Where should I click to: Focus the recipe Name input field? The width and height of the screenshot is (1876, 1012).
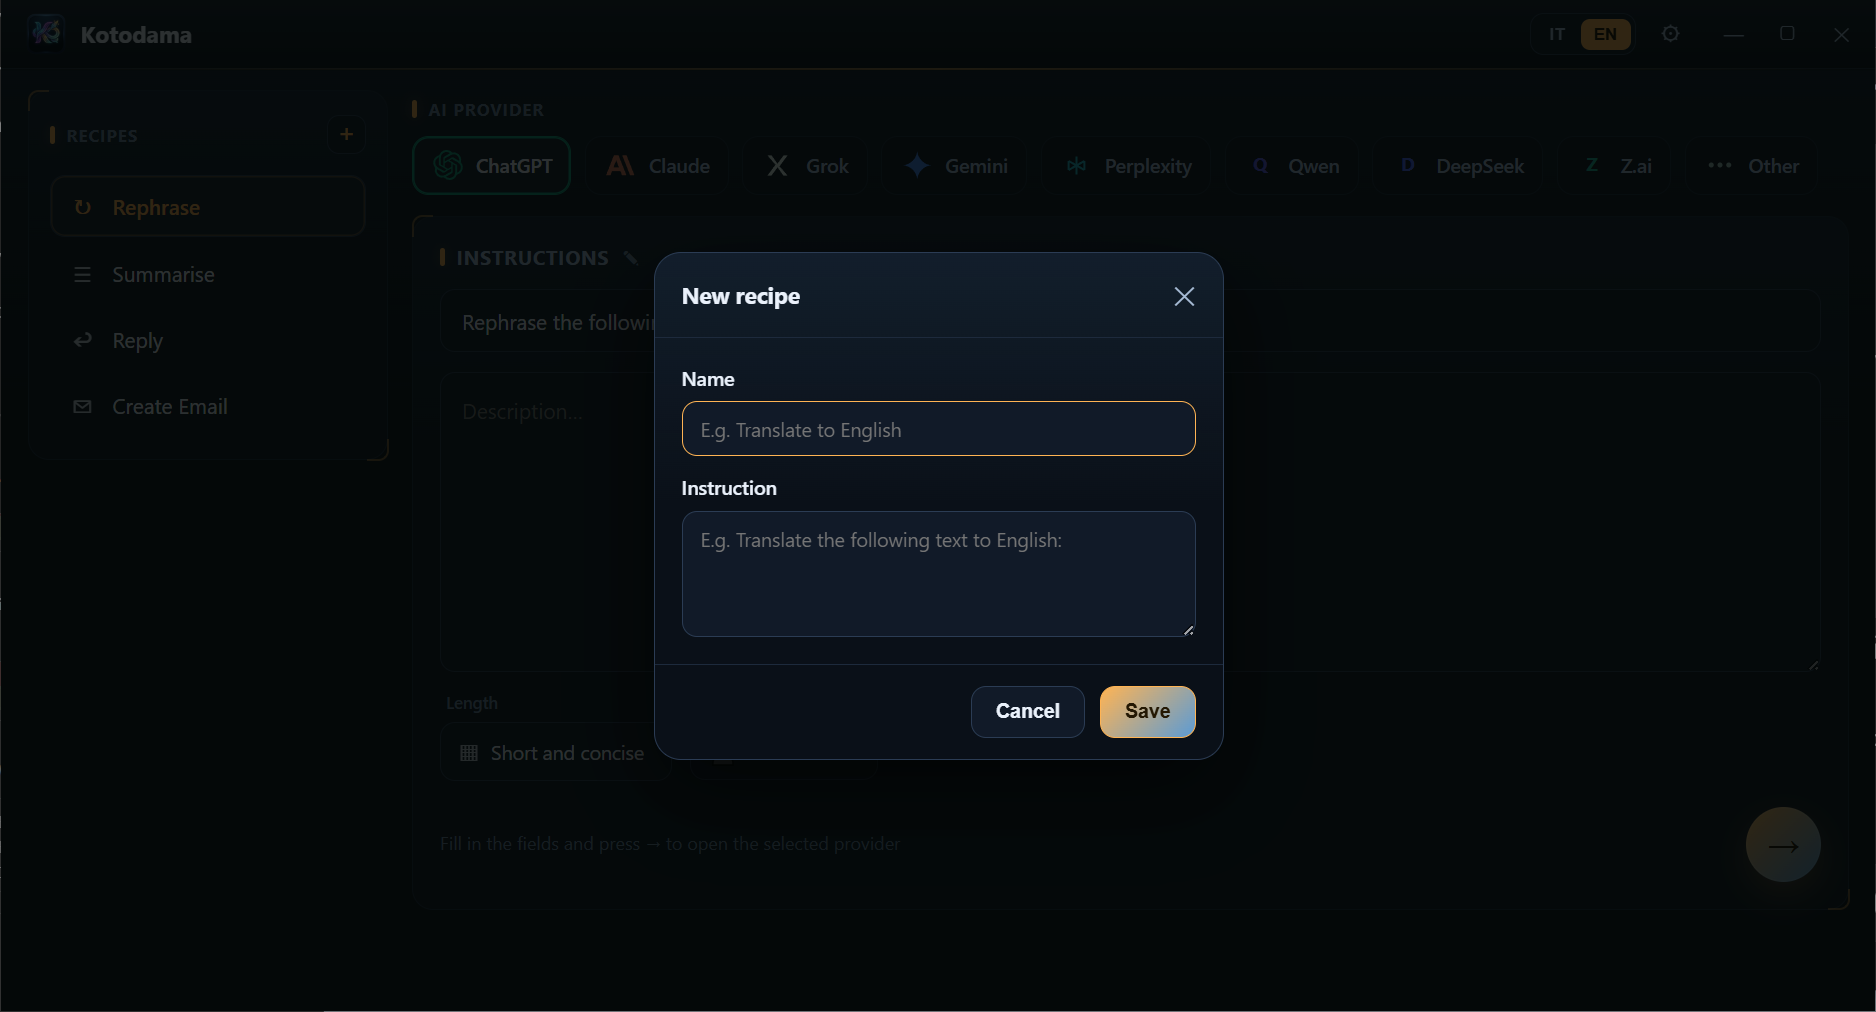point(938,429)
